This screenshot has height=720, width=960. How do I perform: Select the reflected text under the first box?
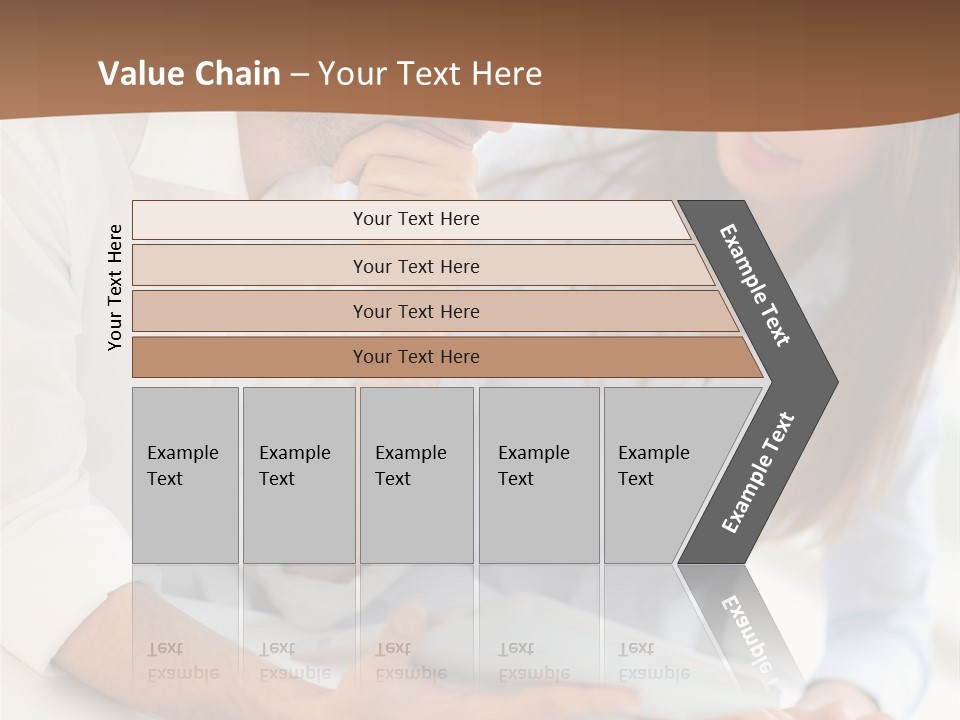tap(181, 661)
